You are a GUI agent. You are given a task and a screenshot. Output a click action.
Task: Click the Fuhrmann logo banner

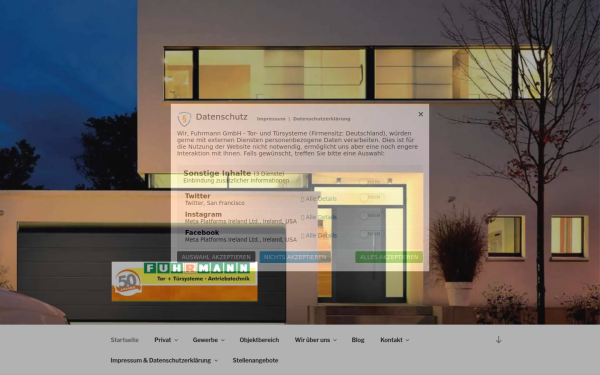click(x=184, y=281)
